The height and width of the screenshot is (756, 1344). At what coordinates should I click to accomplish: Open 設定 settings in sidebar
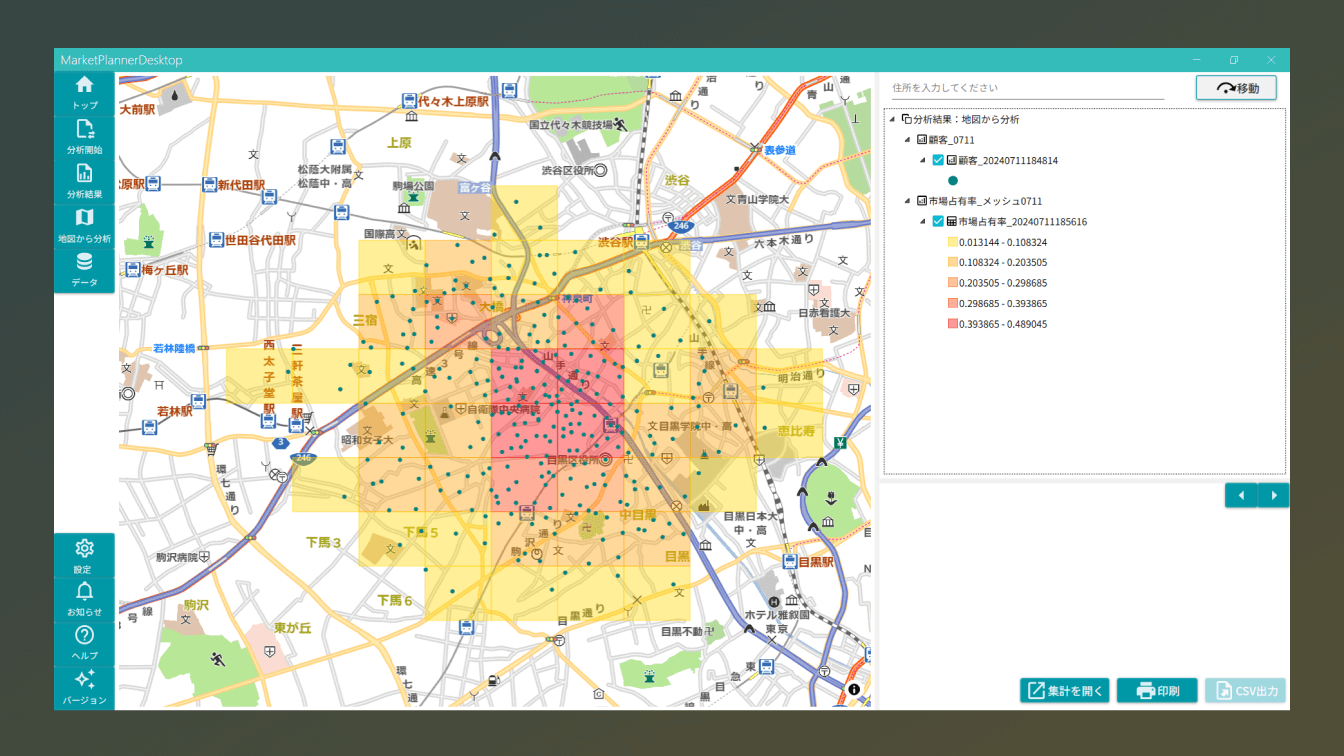(85, 556)
